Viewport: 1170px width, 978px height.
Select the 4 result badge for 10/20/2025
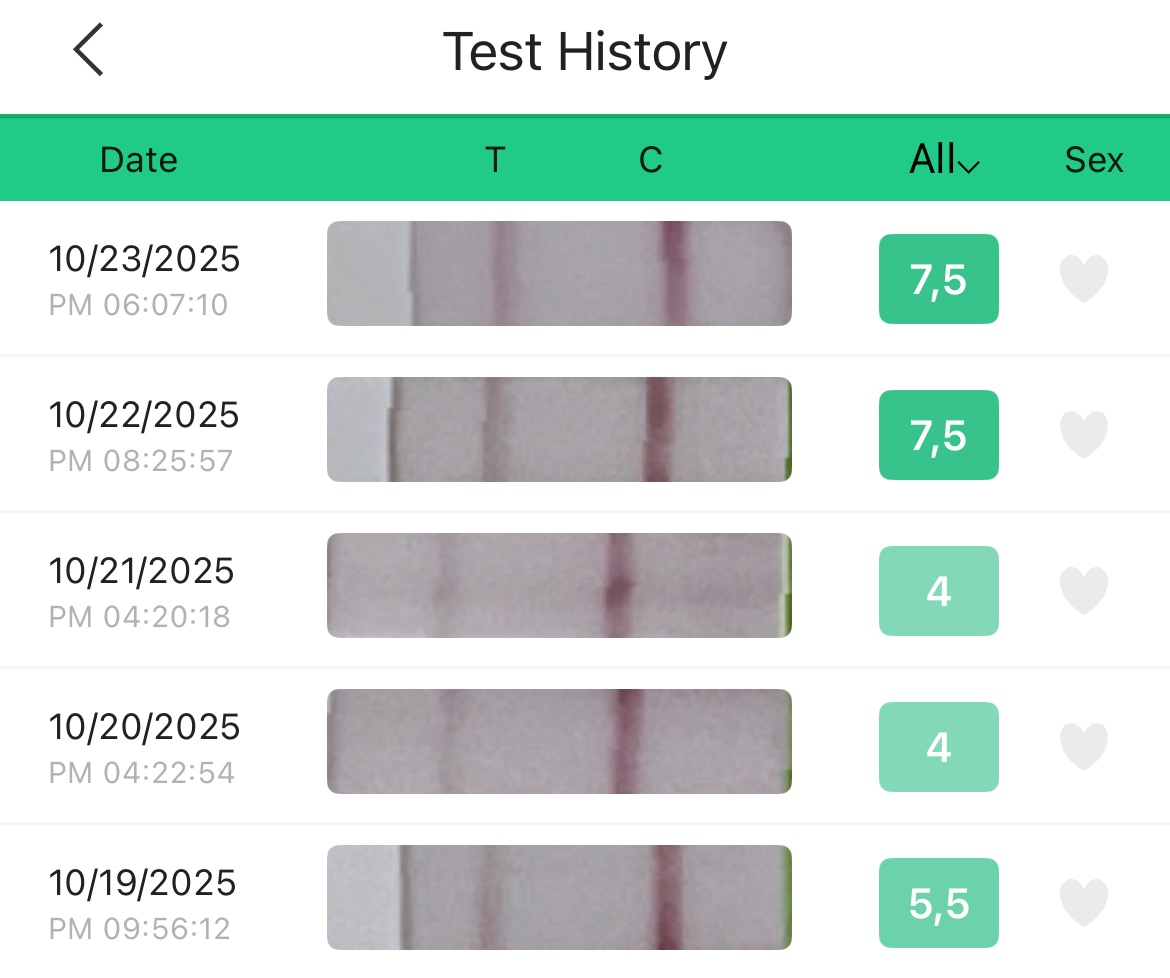(x=938, y=747)
